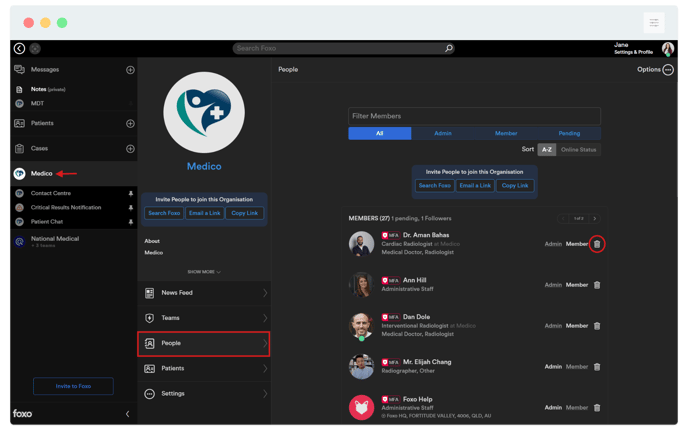Open the Settings menu row
The width and height of the screenshot is (688, 431).
click(204, 394)
